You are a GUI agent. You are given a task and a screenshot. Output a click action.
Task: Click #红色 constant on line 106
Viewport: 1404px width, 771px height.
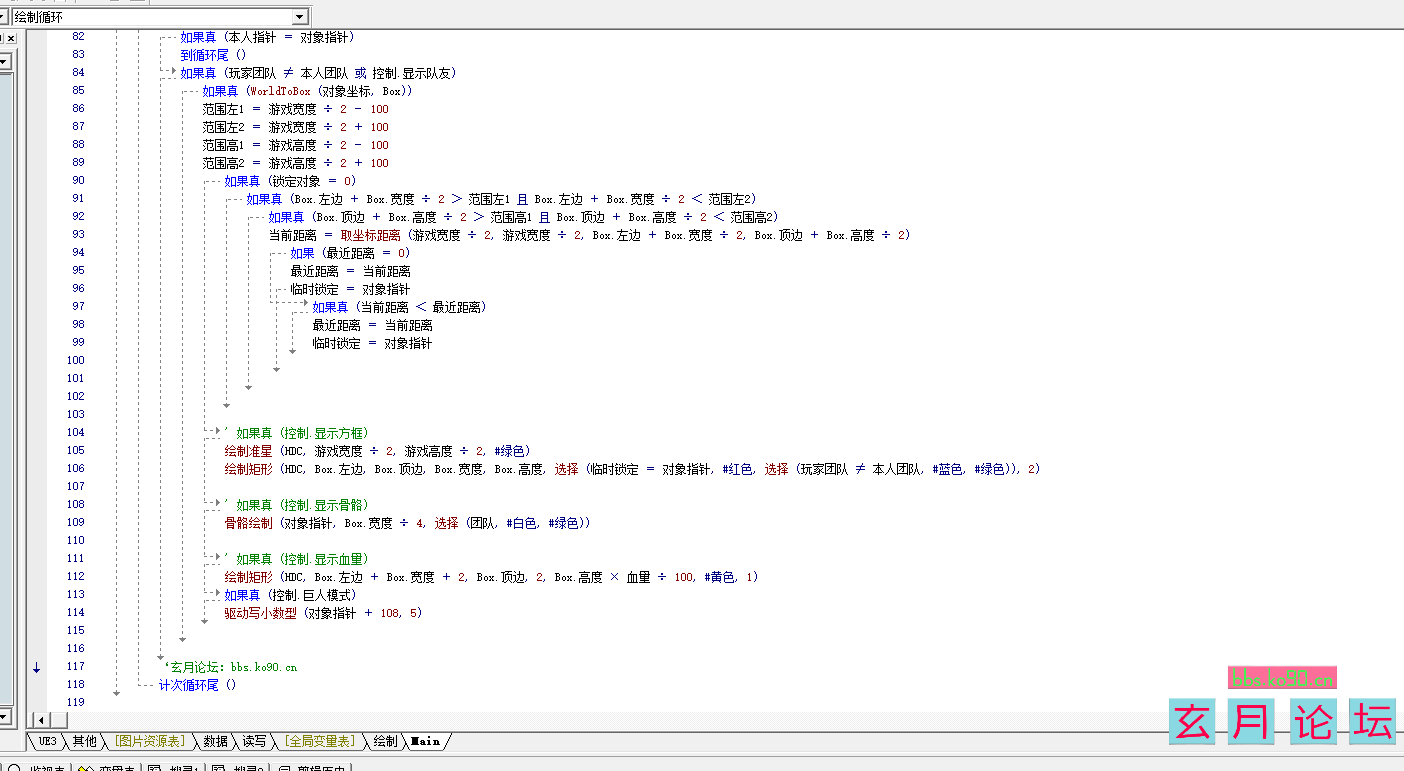coord(737,469)
